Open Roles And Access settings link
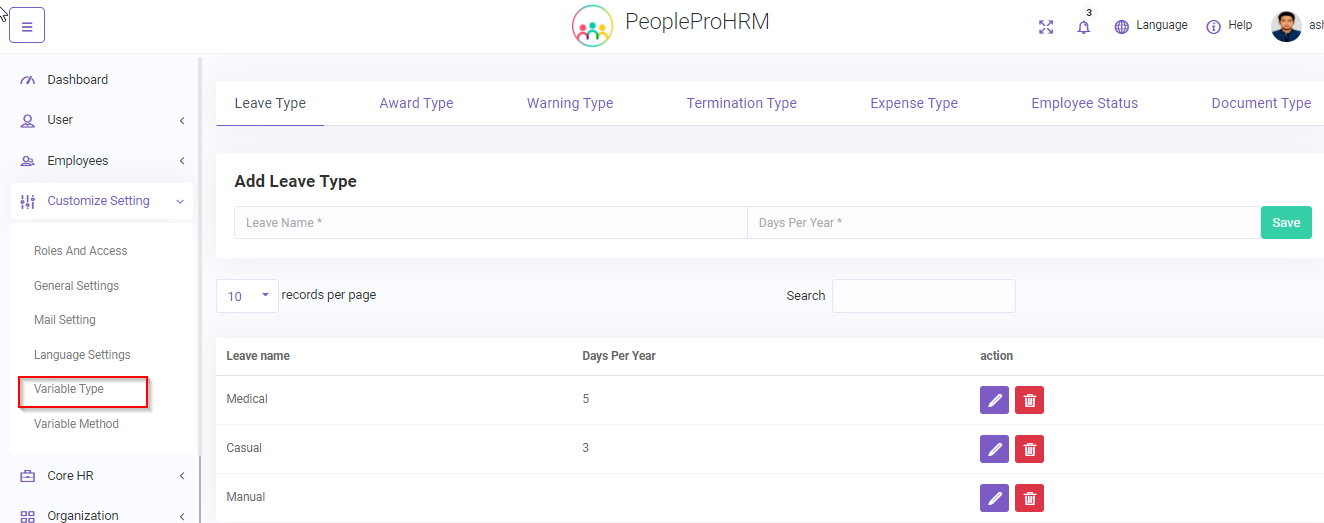 click(81, 251)
